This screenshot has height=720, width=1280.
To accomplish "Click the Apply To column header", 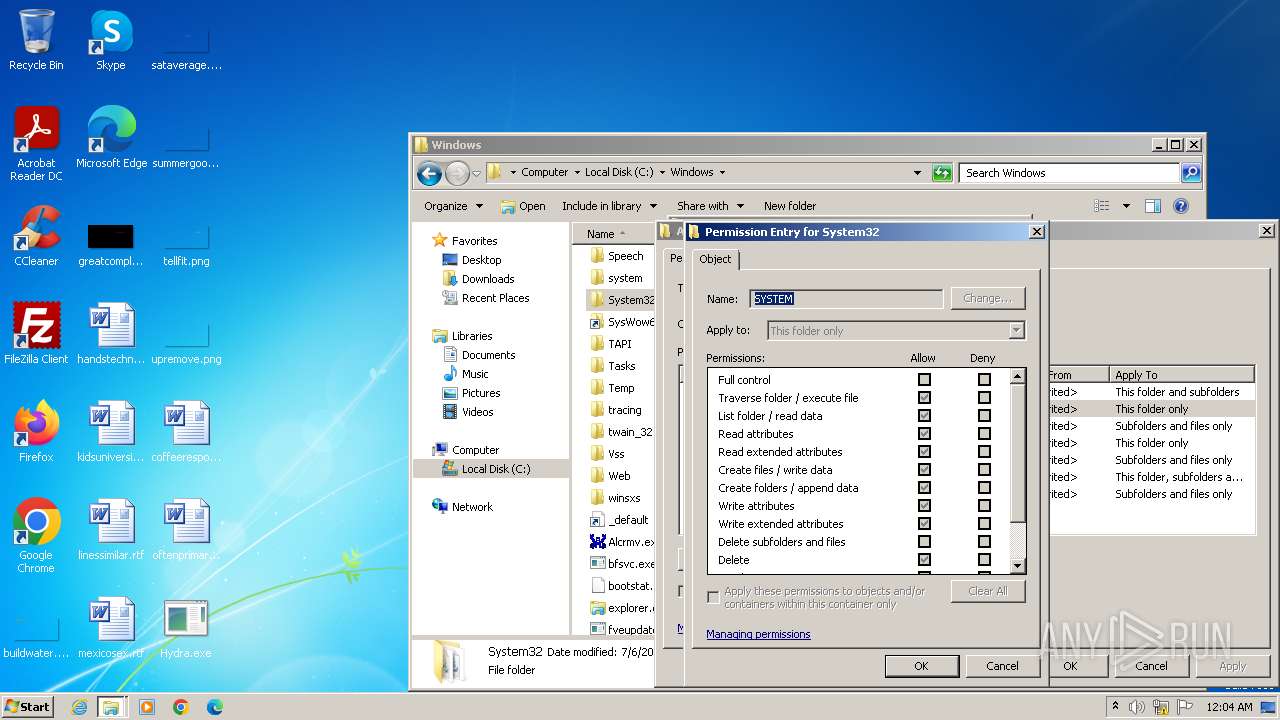I will pos(1181,375).
